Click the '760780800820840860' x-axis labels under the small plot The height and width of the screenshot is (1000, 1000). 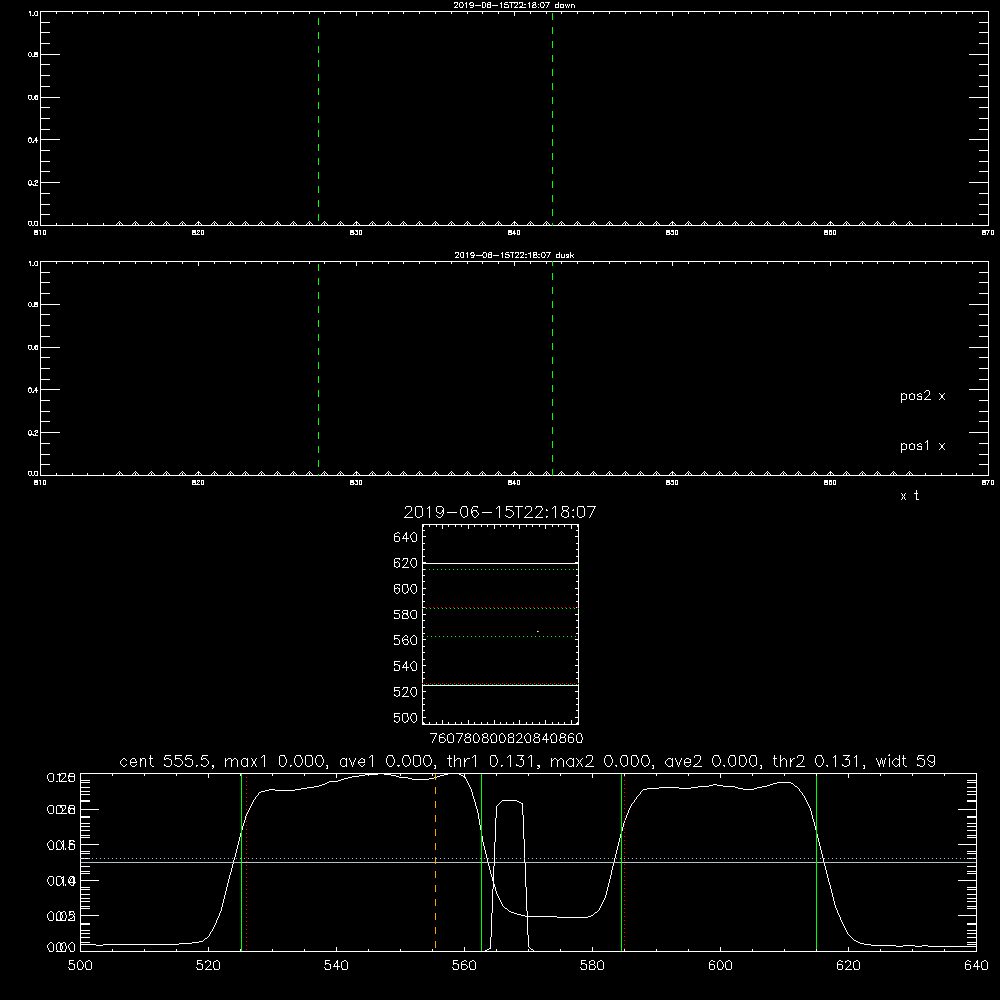[x=506, y=739]
